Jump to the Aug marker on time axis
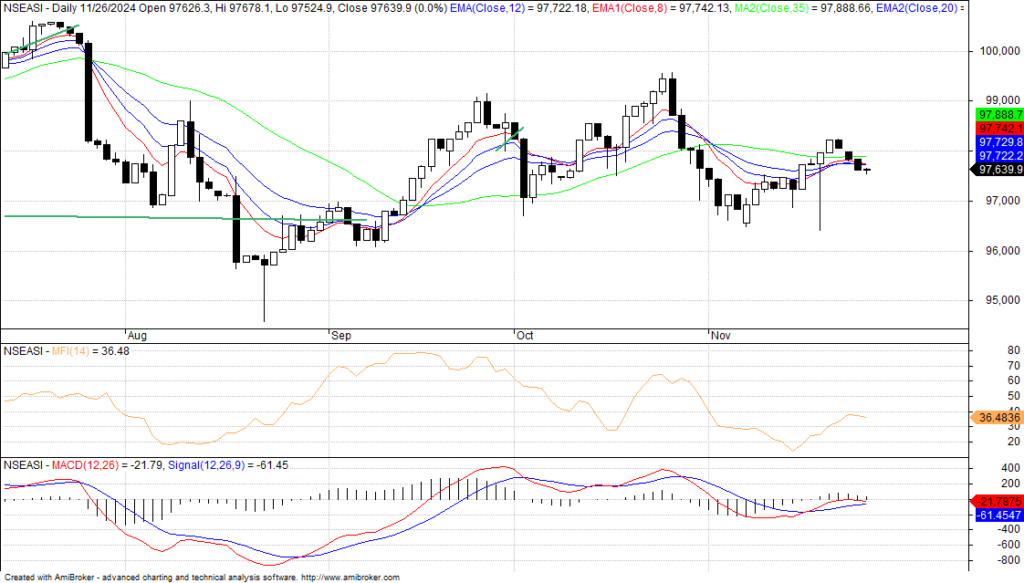The image size is (1024, 583). coord(138,336)
